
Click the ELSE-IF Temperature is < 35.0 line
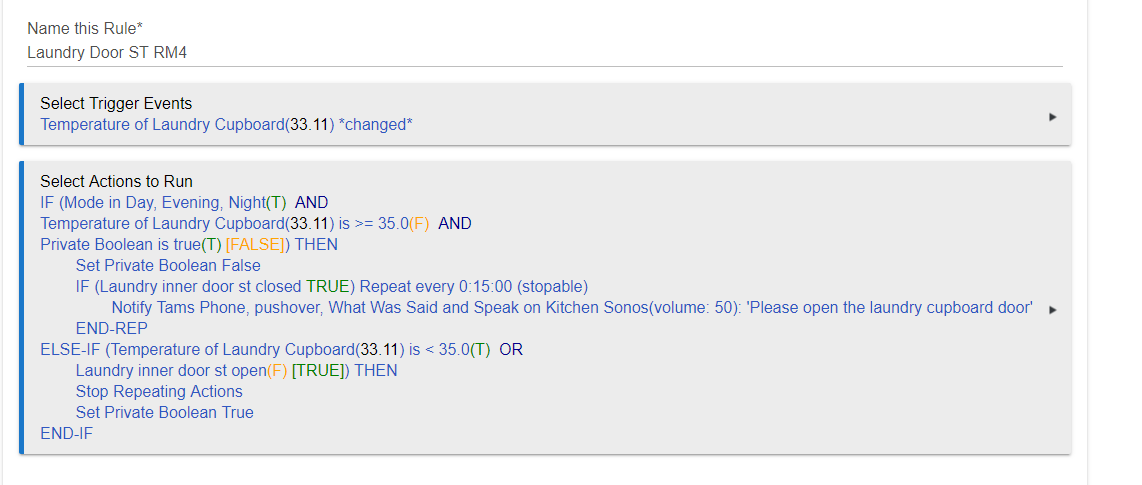(281, 350)
